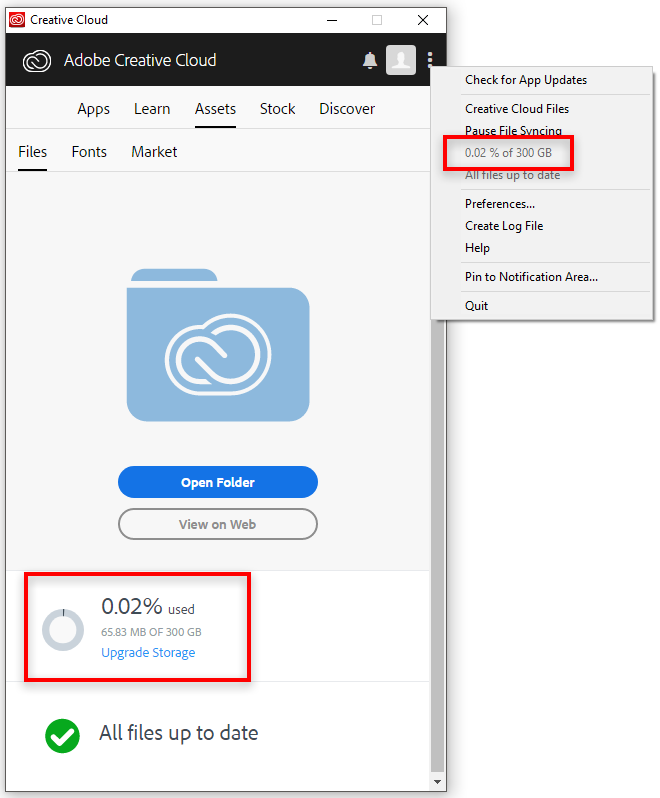
Task: Minimize the Creative Cloud window
Action: click(x=332, y=20)
